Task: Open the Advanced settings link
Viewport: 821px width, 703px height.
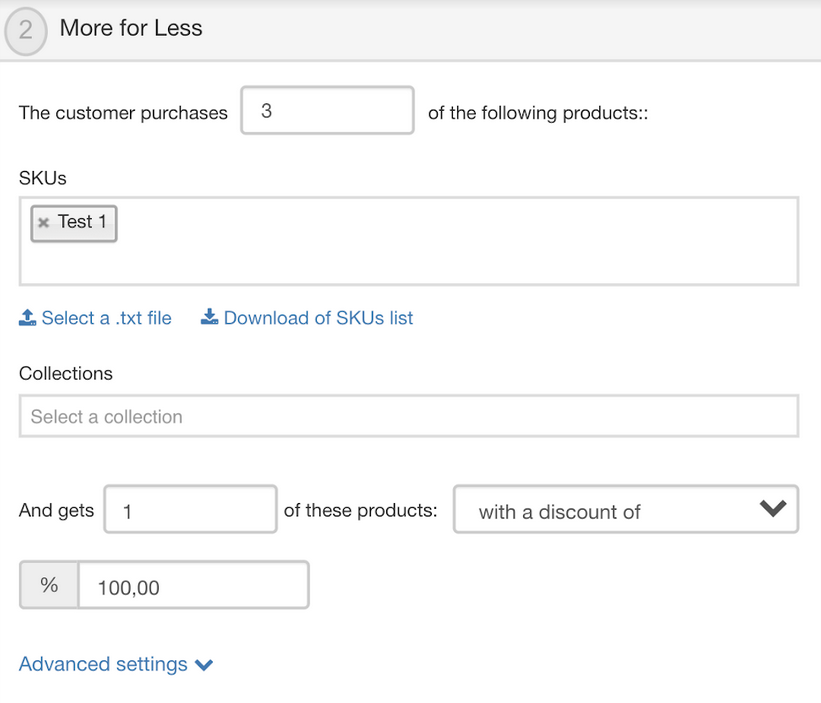Action: [x=103, y=664]
